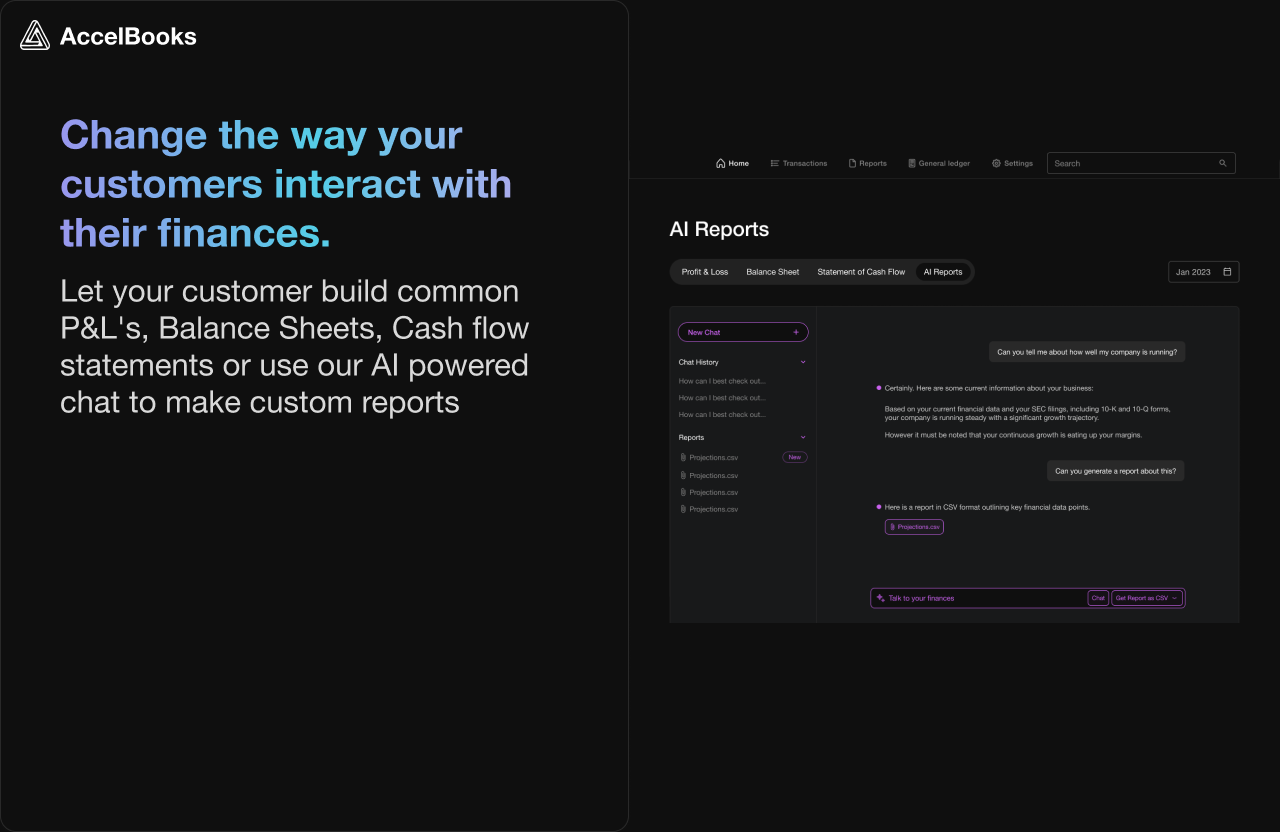Click the Chat History section label
Viewport: 1280px width, 832px height.
tap(698, 362)
